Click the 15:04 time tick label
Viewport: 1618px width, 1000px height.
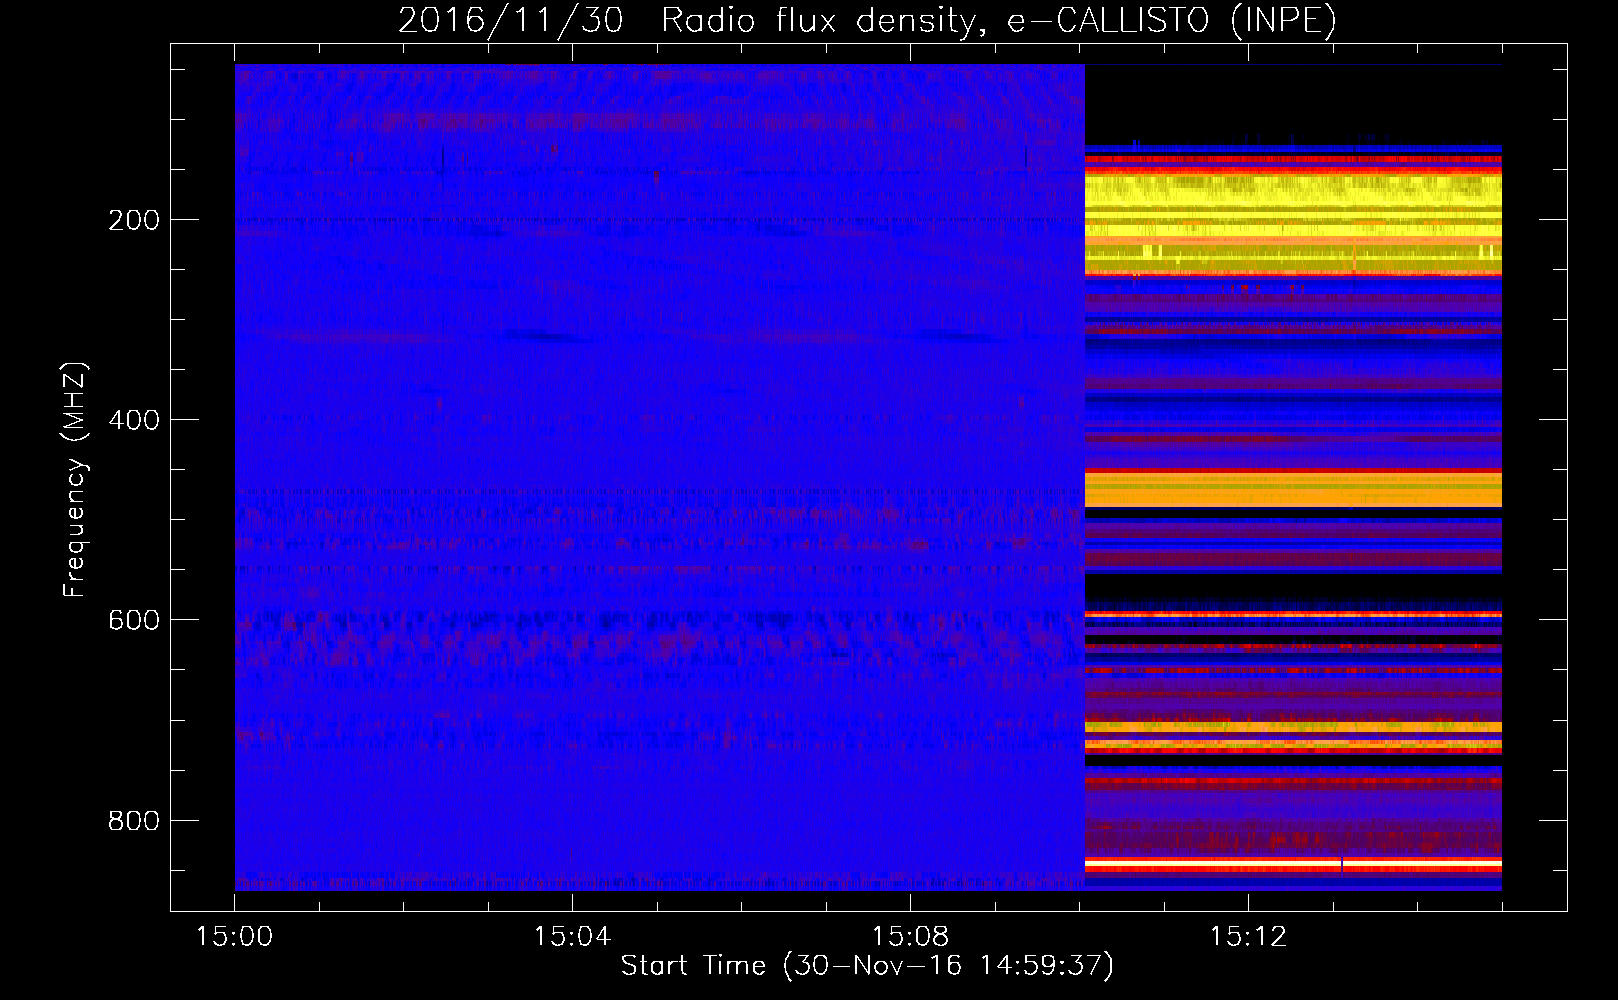click(572, 937)
